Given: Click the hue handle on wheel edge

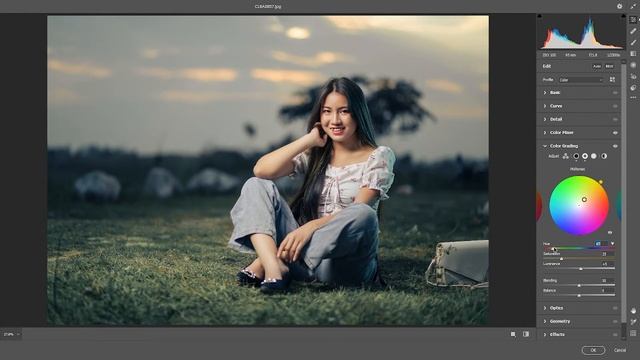Looking at the screenshot, I should (x=601, y=182).
